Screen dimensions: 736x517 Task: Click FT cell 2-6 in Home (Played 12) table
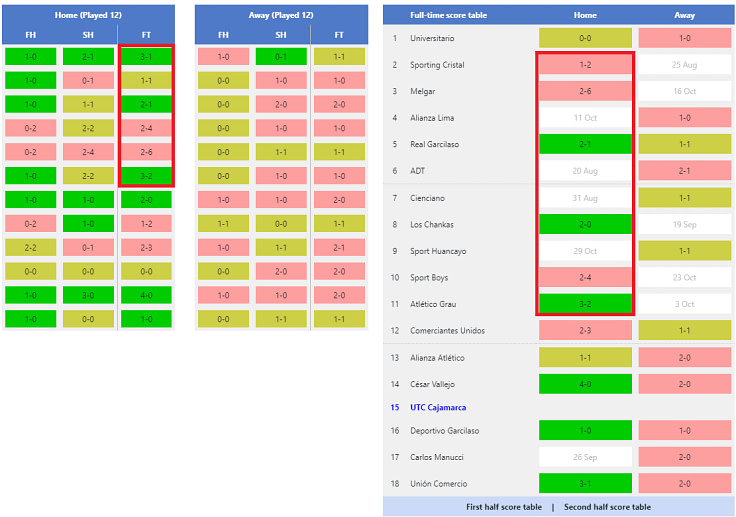146,152
